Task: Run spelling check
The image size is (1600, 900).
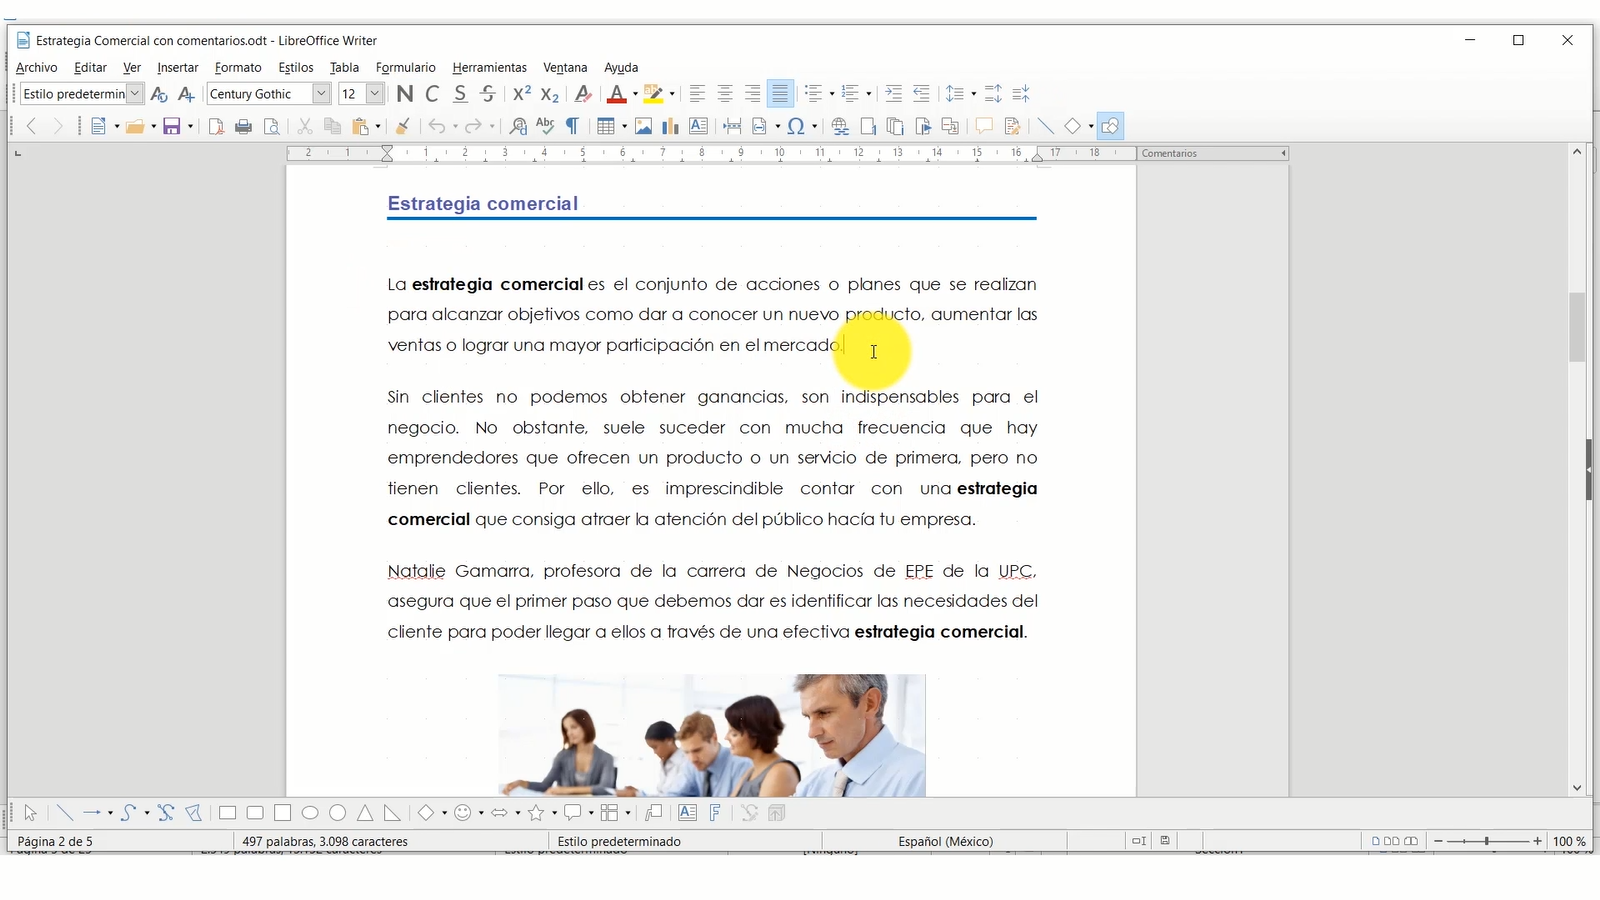Action: coord(545,126)
